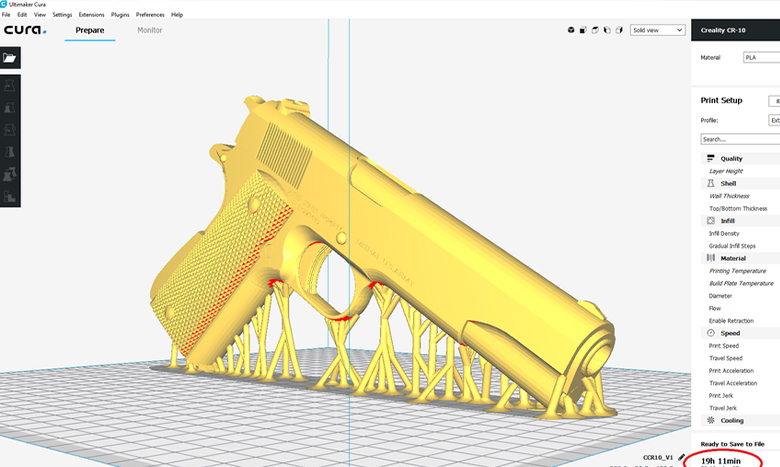Image resolution: width=780 pixels, height=467 pixels.
Task: Open the Solid view dropdown
Action: pyautogui.click(x=658, y=30)
